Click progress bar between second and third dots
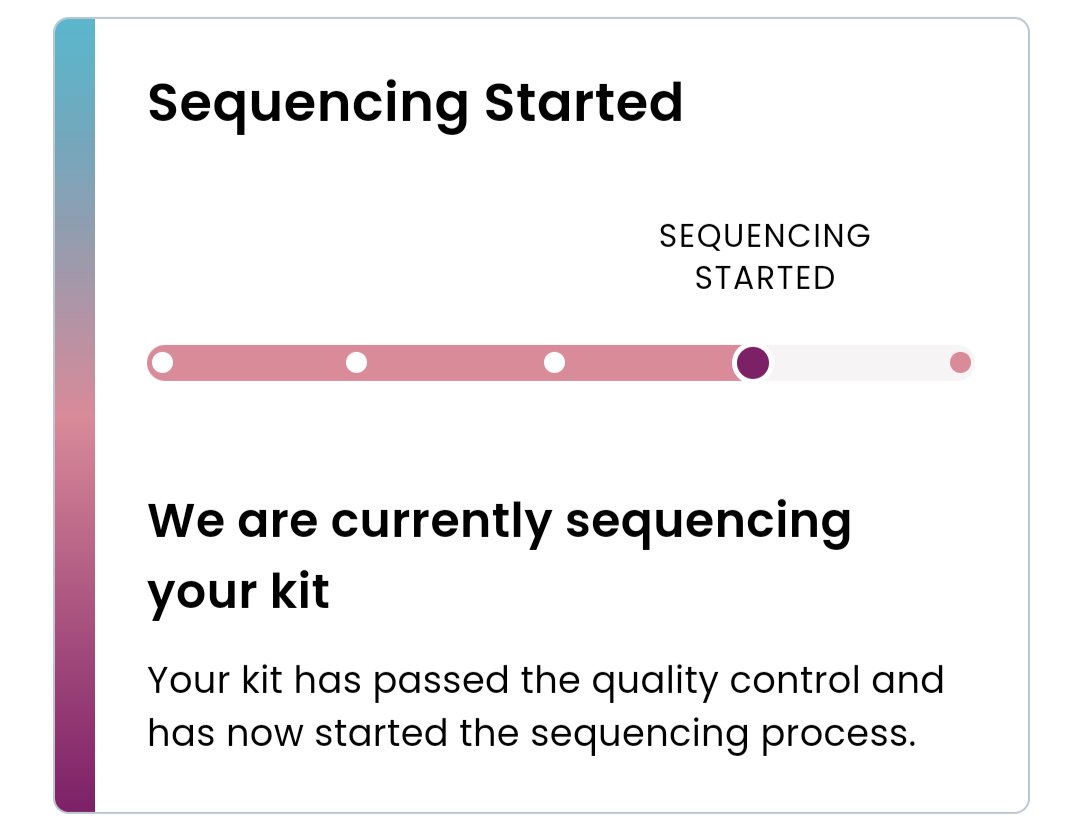The width and height of the screenshot is (1080, 826). [x=455, y=362]
